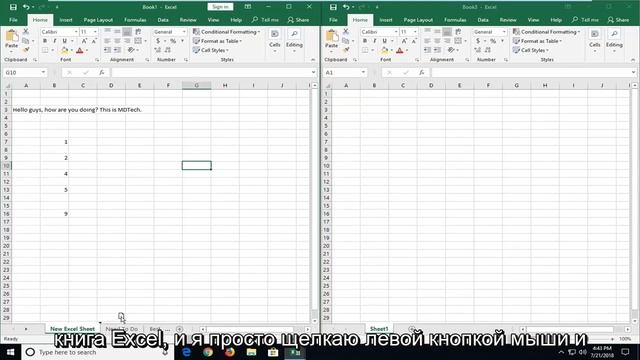Viewport: 640px width, 360px height.
Task: Increase font size in Book1 ribbon
Action: pyautogui.click(x=84, y=41)
